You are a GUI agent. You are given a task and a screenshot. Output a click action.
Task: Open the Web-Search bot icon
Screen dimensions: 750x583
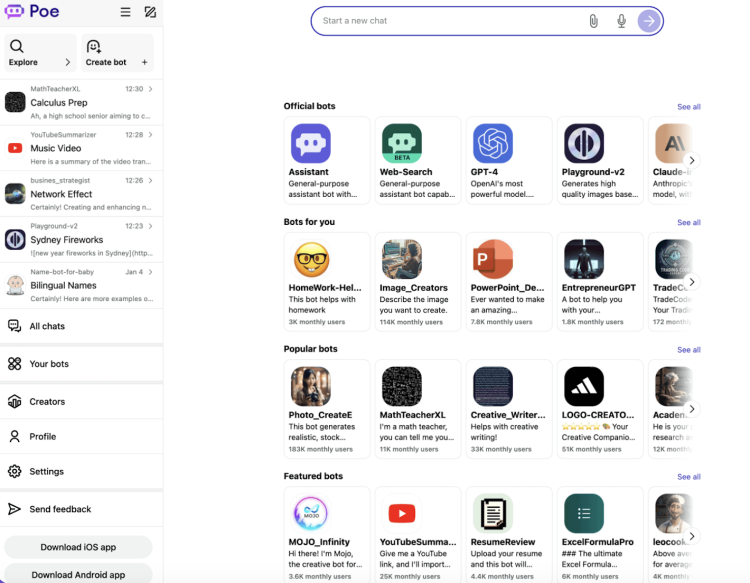(402, 144)
